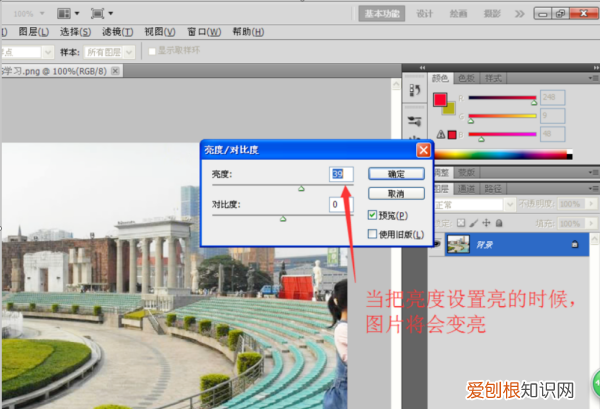Open the 填充 slider arrow
This screenshot has height=409, width=600.
[592, 223]
